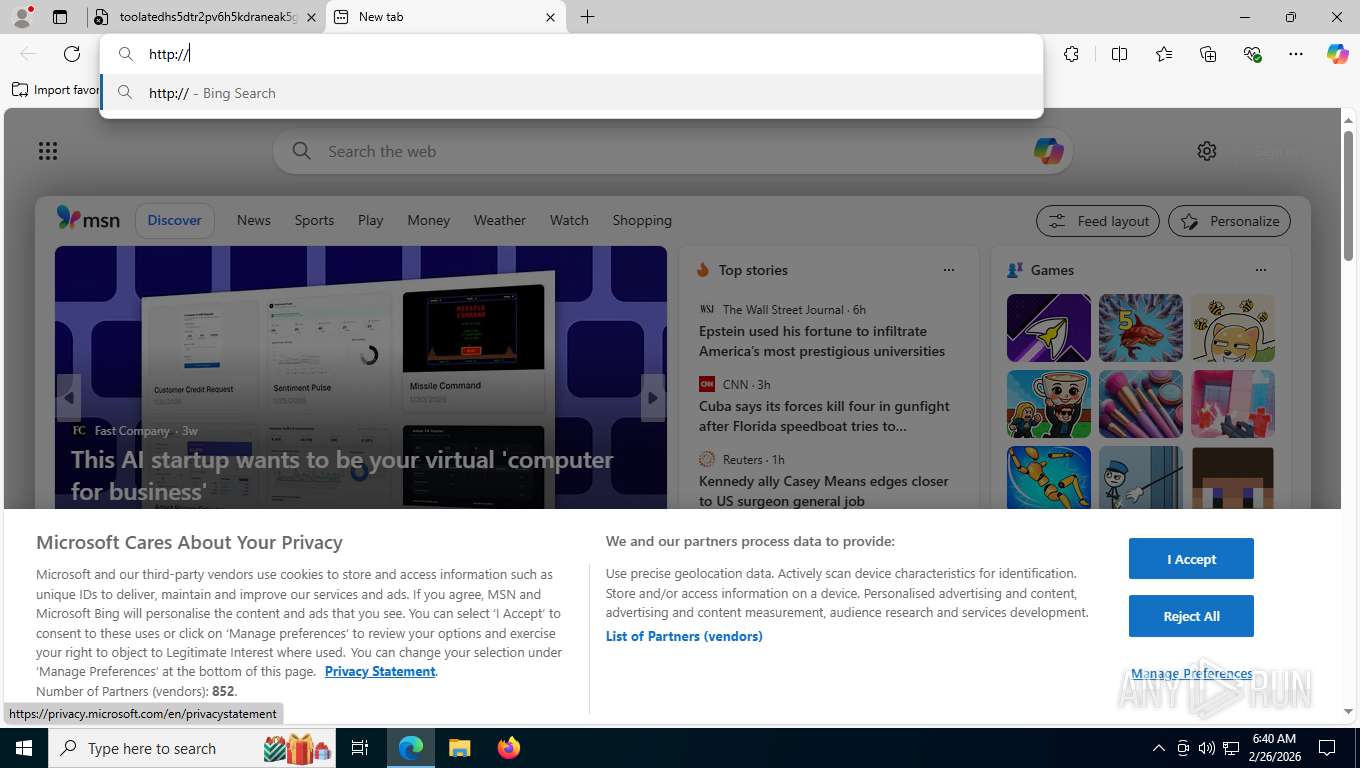Launch the fish number 5 game thumbnail

pos(1141,328)
